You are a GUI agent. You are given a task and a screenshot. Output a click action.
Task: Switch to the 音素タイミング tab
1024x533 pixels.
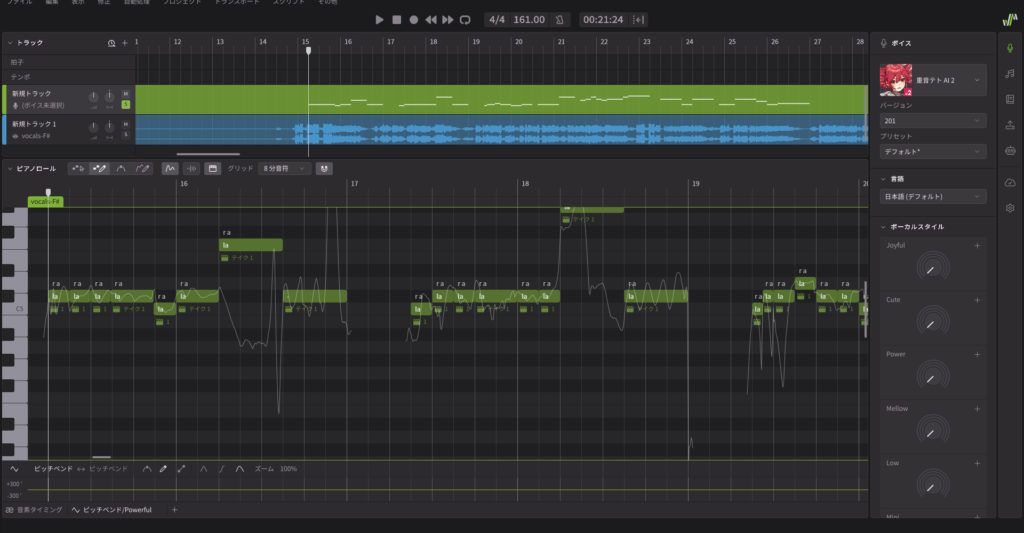coord(35,510)
